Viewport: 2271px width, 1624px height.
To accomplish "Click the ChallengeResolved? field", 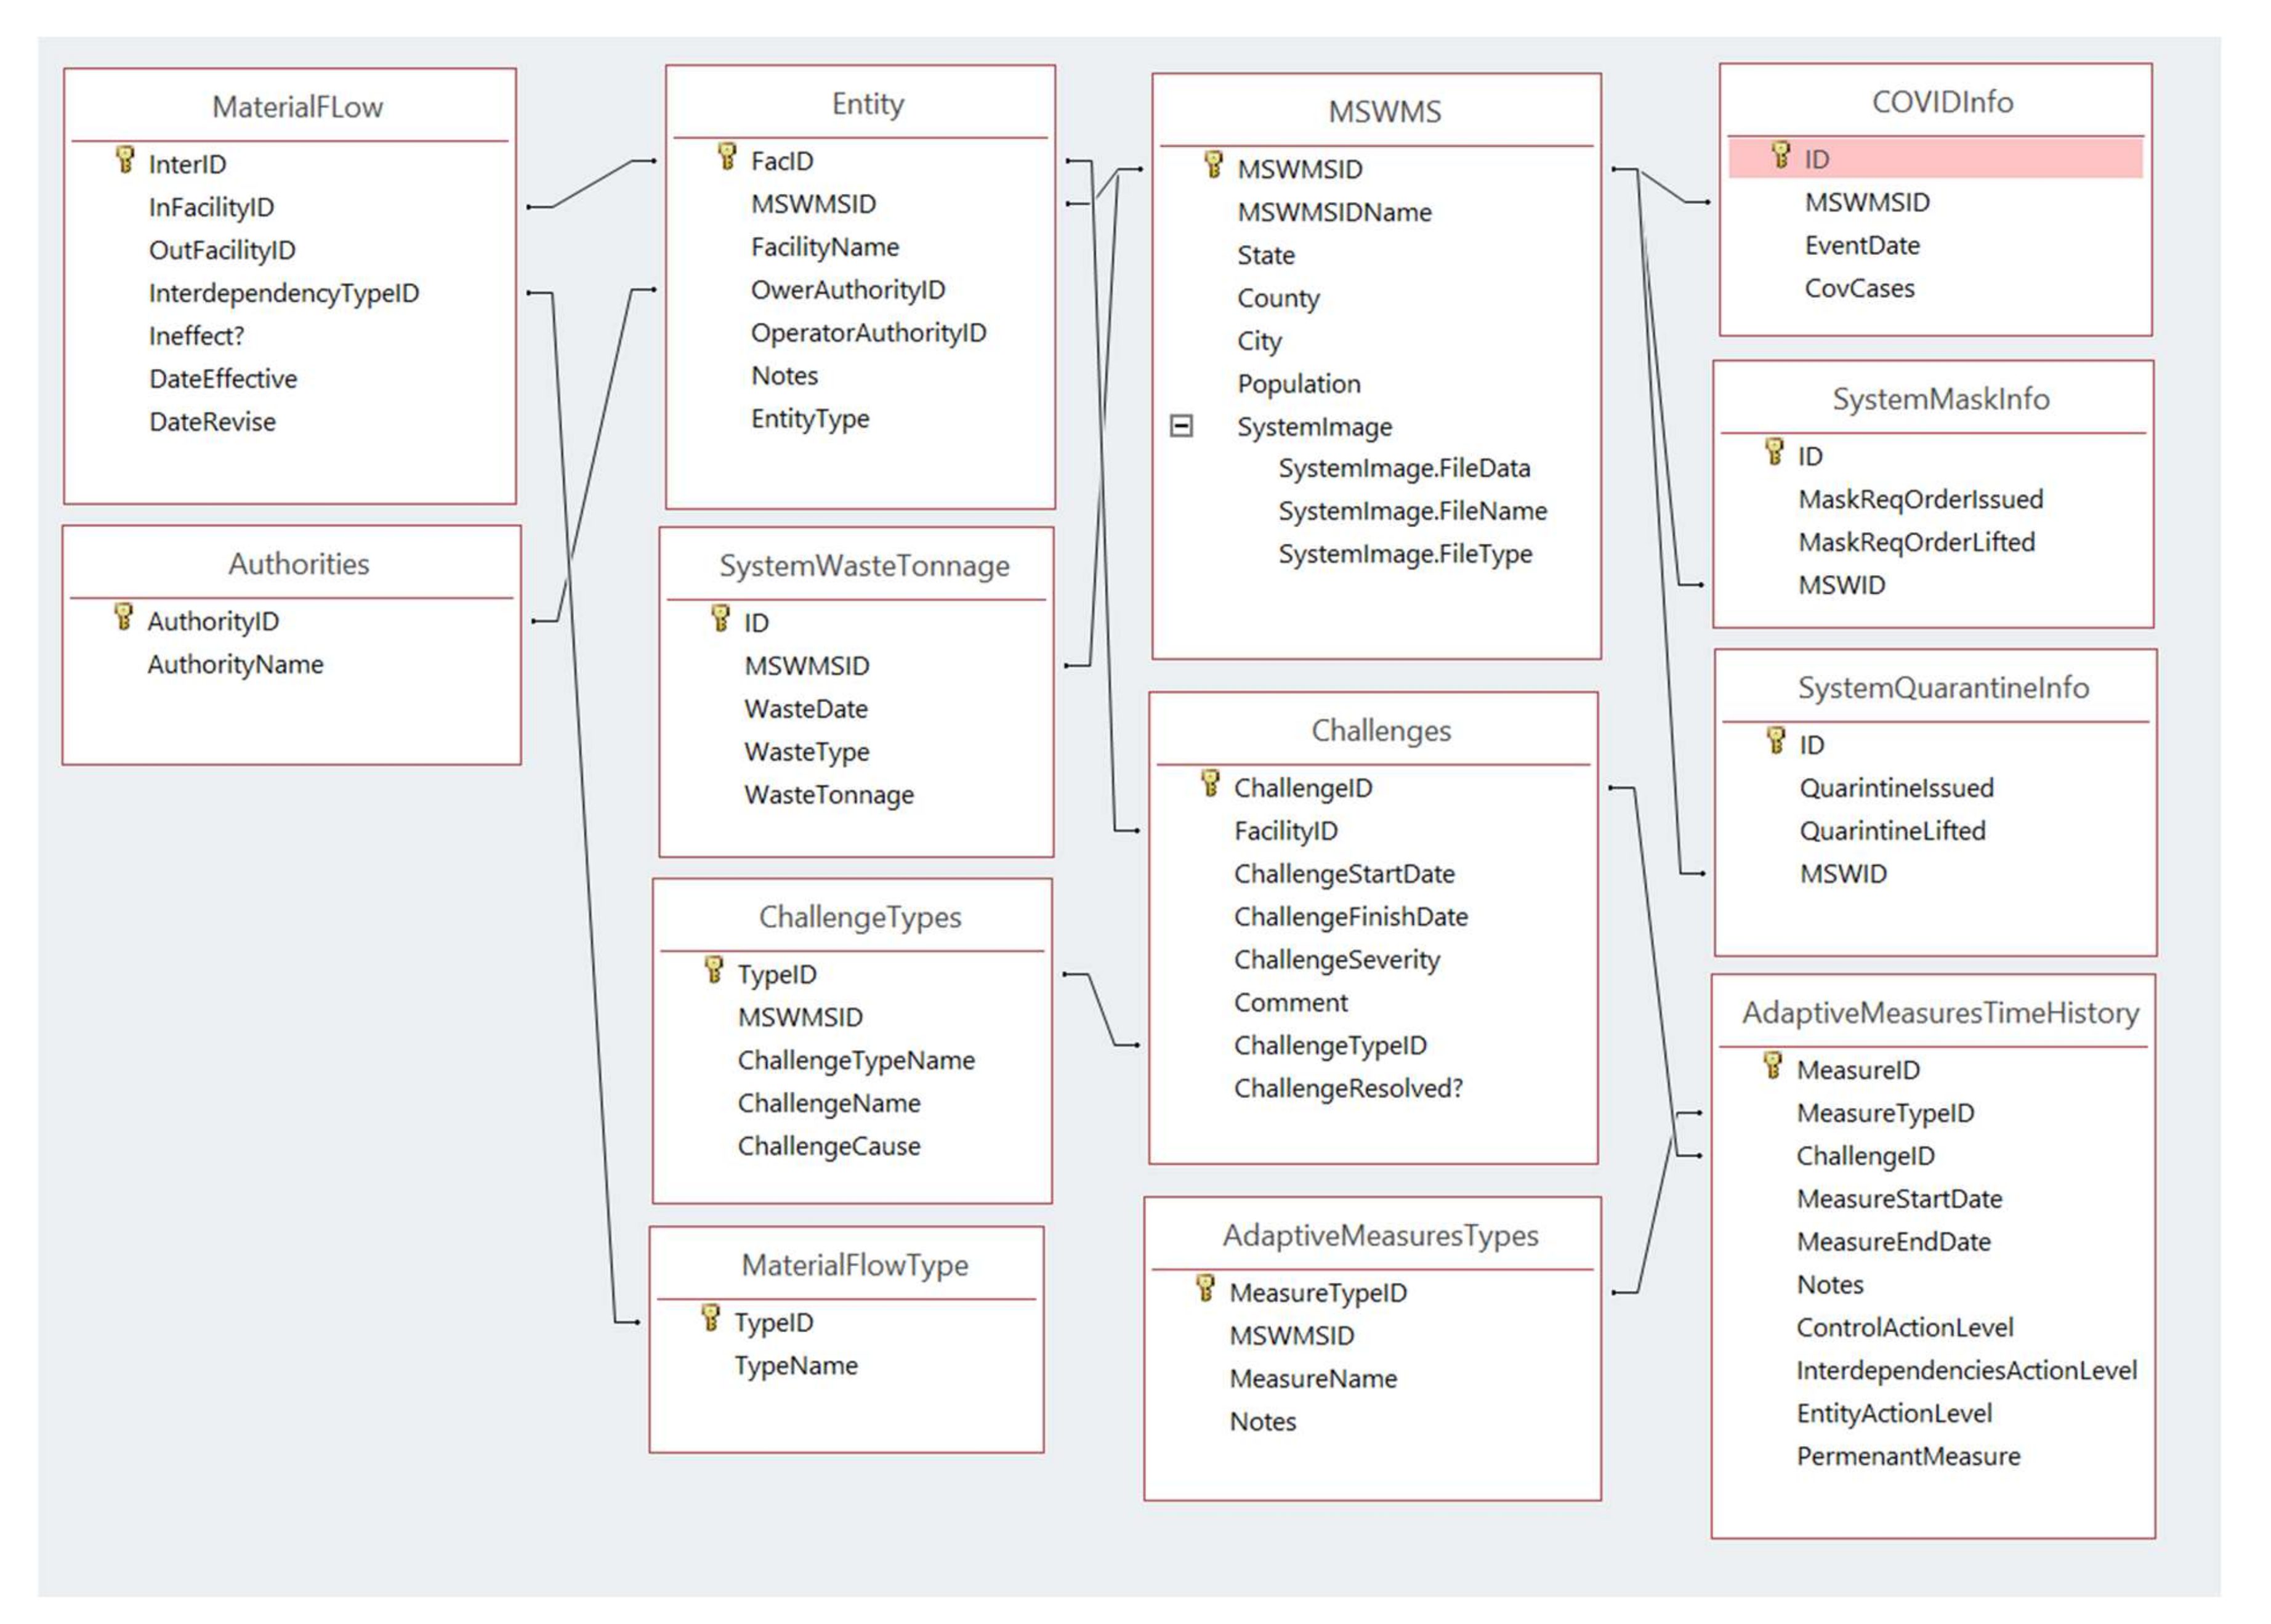I will [x=1347, y=1088].
